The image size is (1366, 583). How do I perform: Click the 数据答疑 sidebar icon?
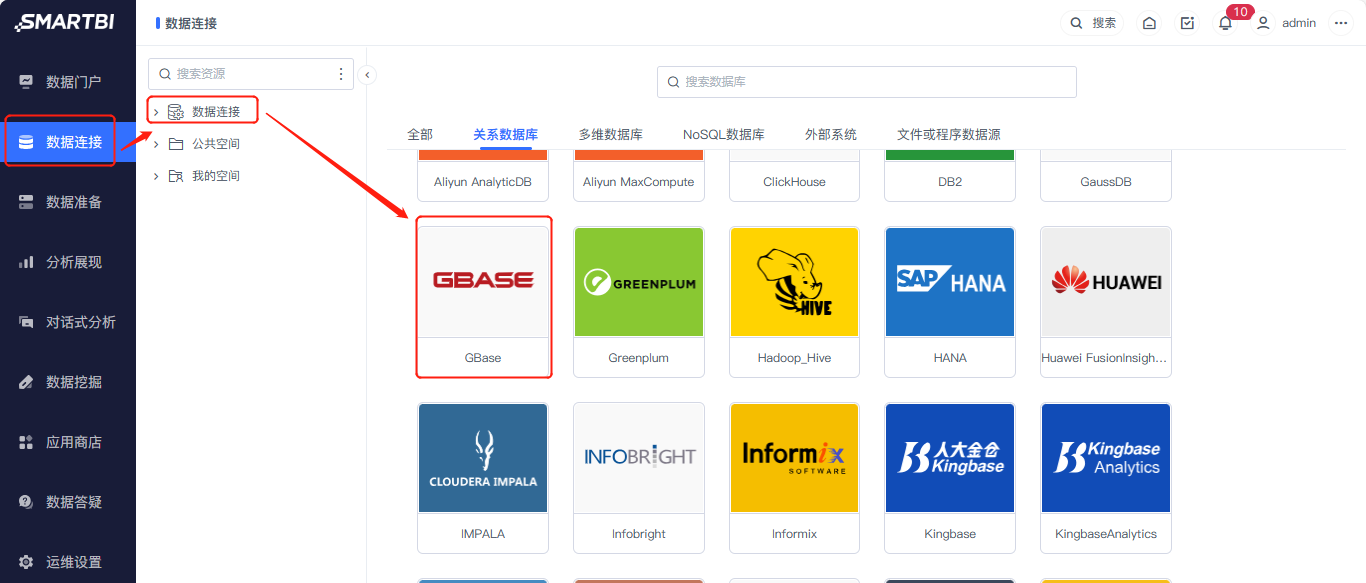point(26,502)
